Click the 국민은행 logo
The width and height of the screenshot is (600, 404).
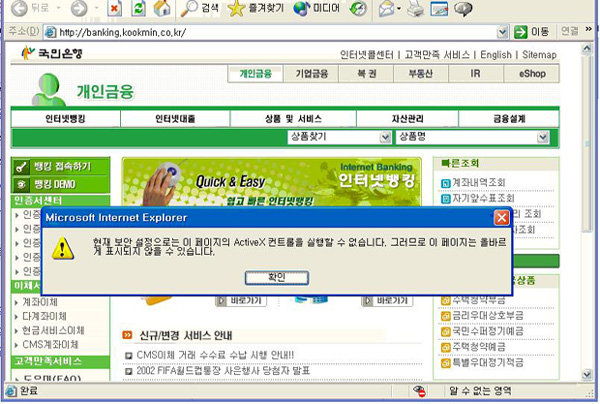coord(52,53)
